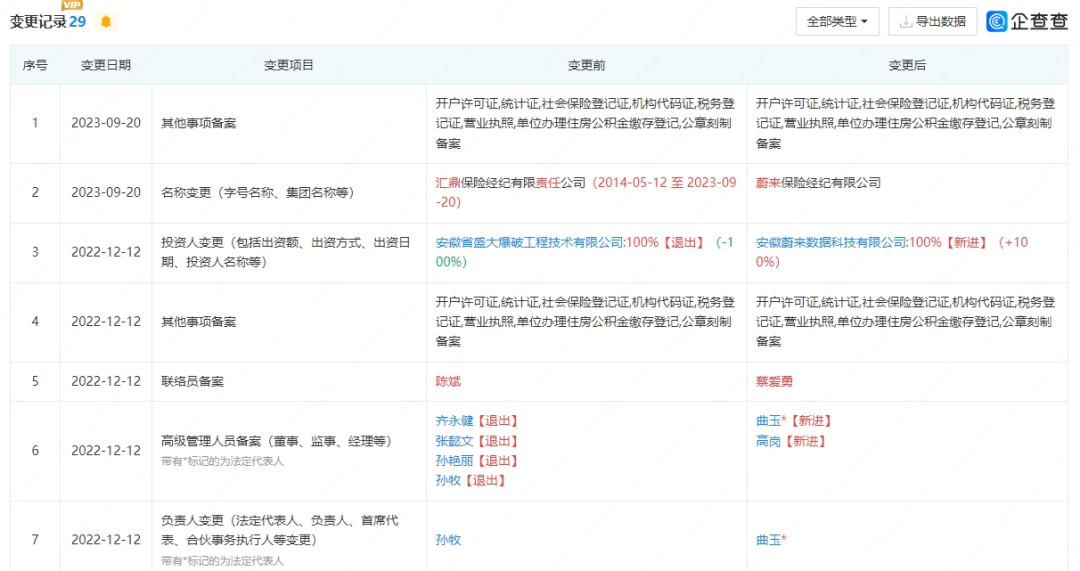
Task: Click the 变更项目 column header
Action: tap(289, 65)
